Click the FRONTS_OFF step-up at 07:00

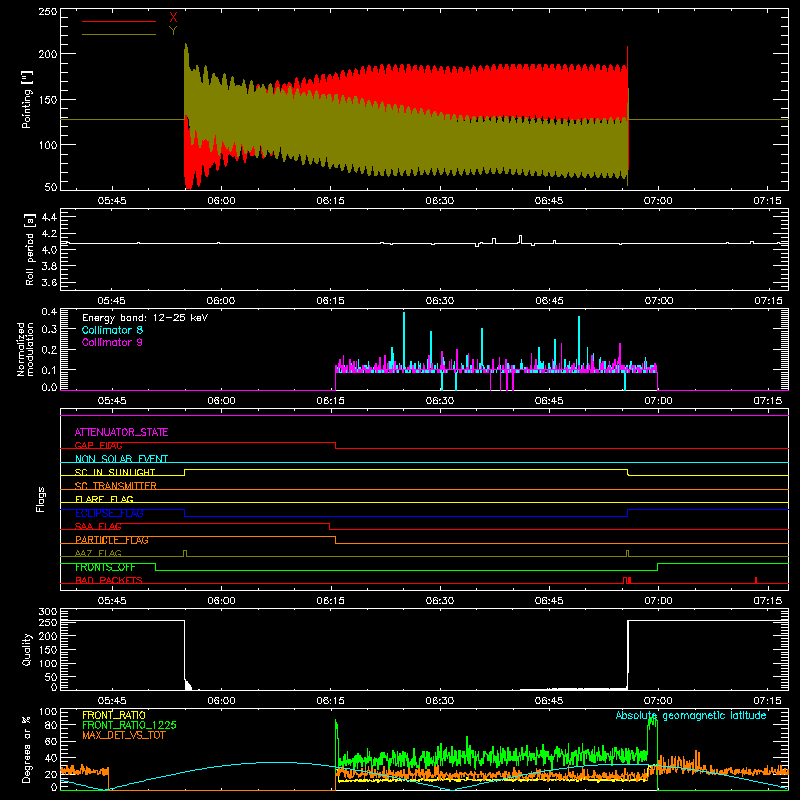[x=658, y=567]
